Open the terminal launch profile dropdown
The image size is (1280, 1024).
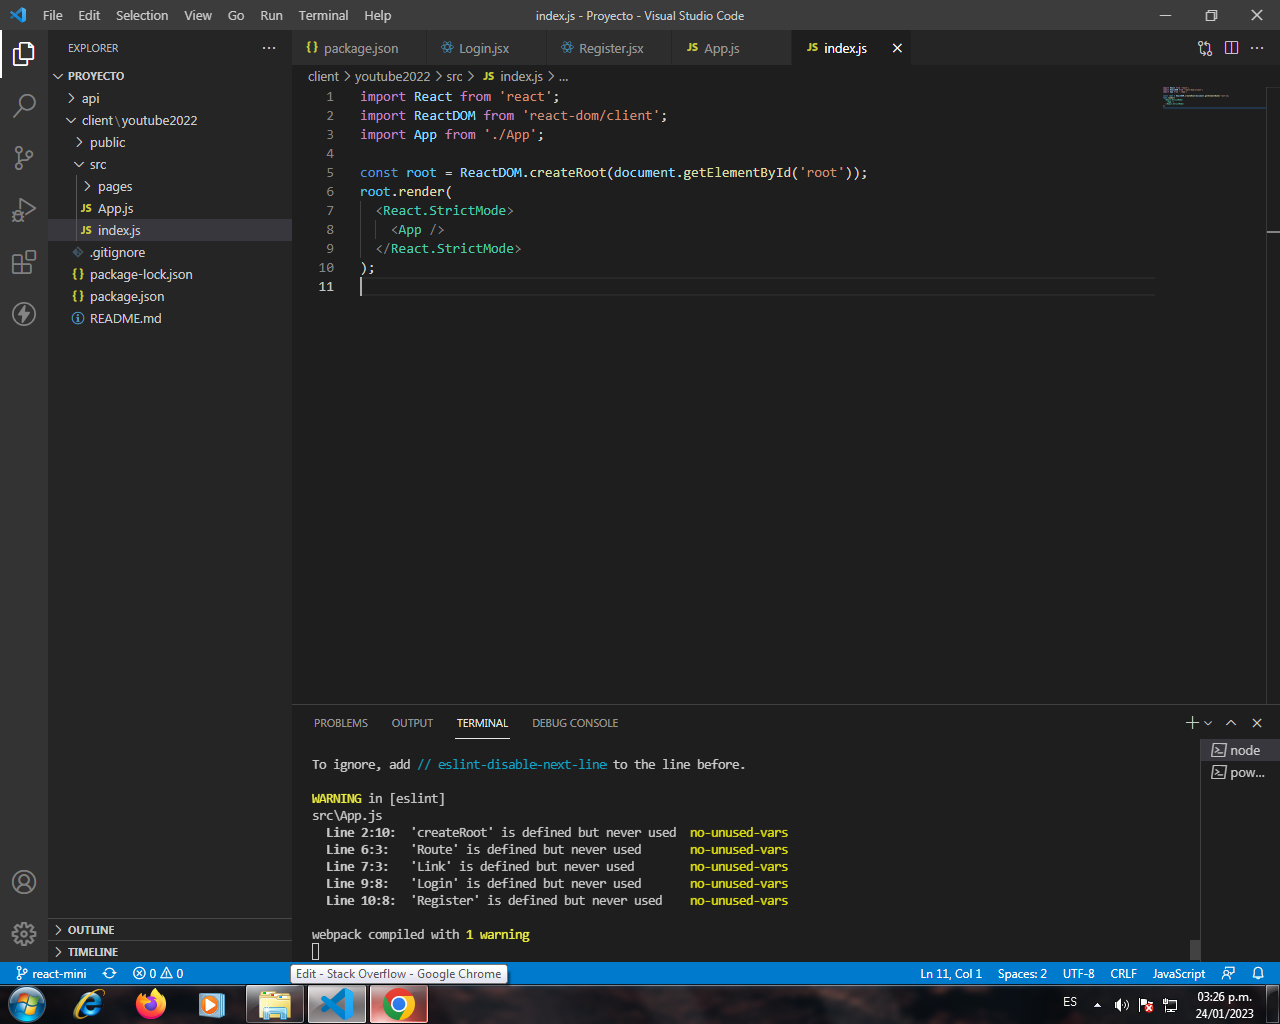coord(1208,723)
